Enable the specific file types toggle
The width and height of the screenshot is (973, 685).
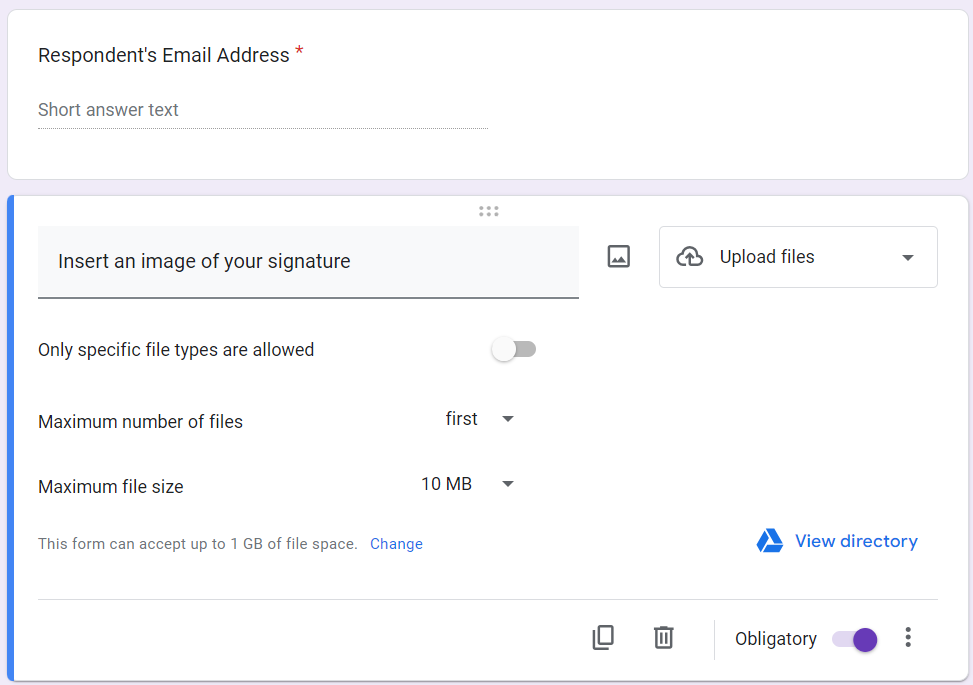[x=513, y=348]
